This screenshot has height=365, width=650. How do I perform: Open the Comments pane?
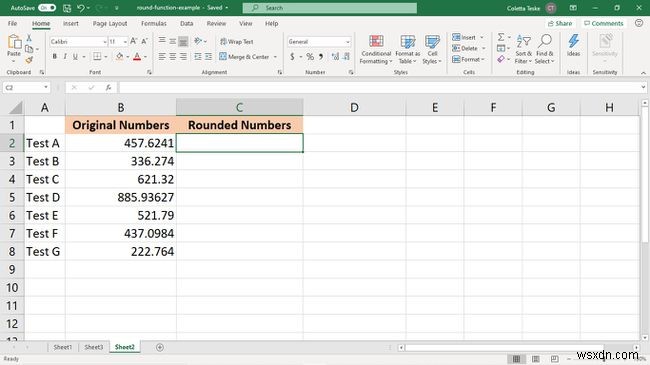click(x=604, y=24)
